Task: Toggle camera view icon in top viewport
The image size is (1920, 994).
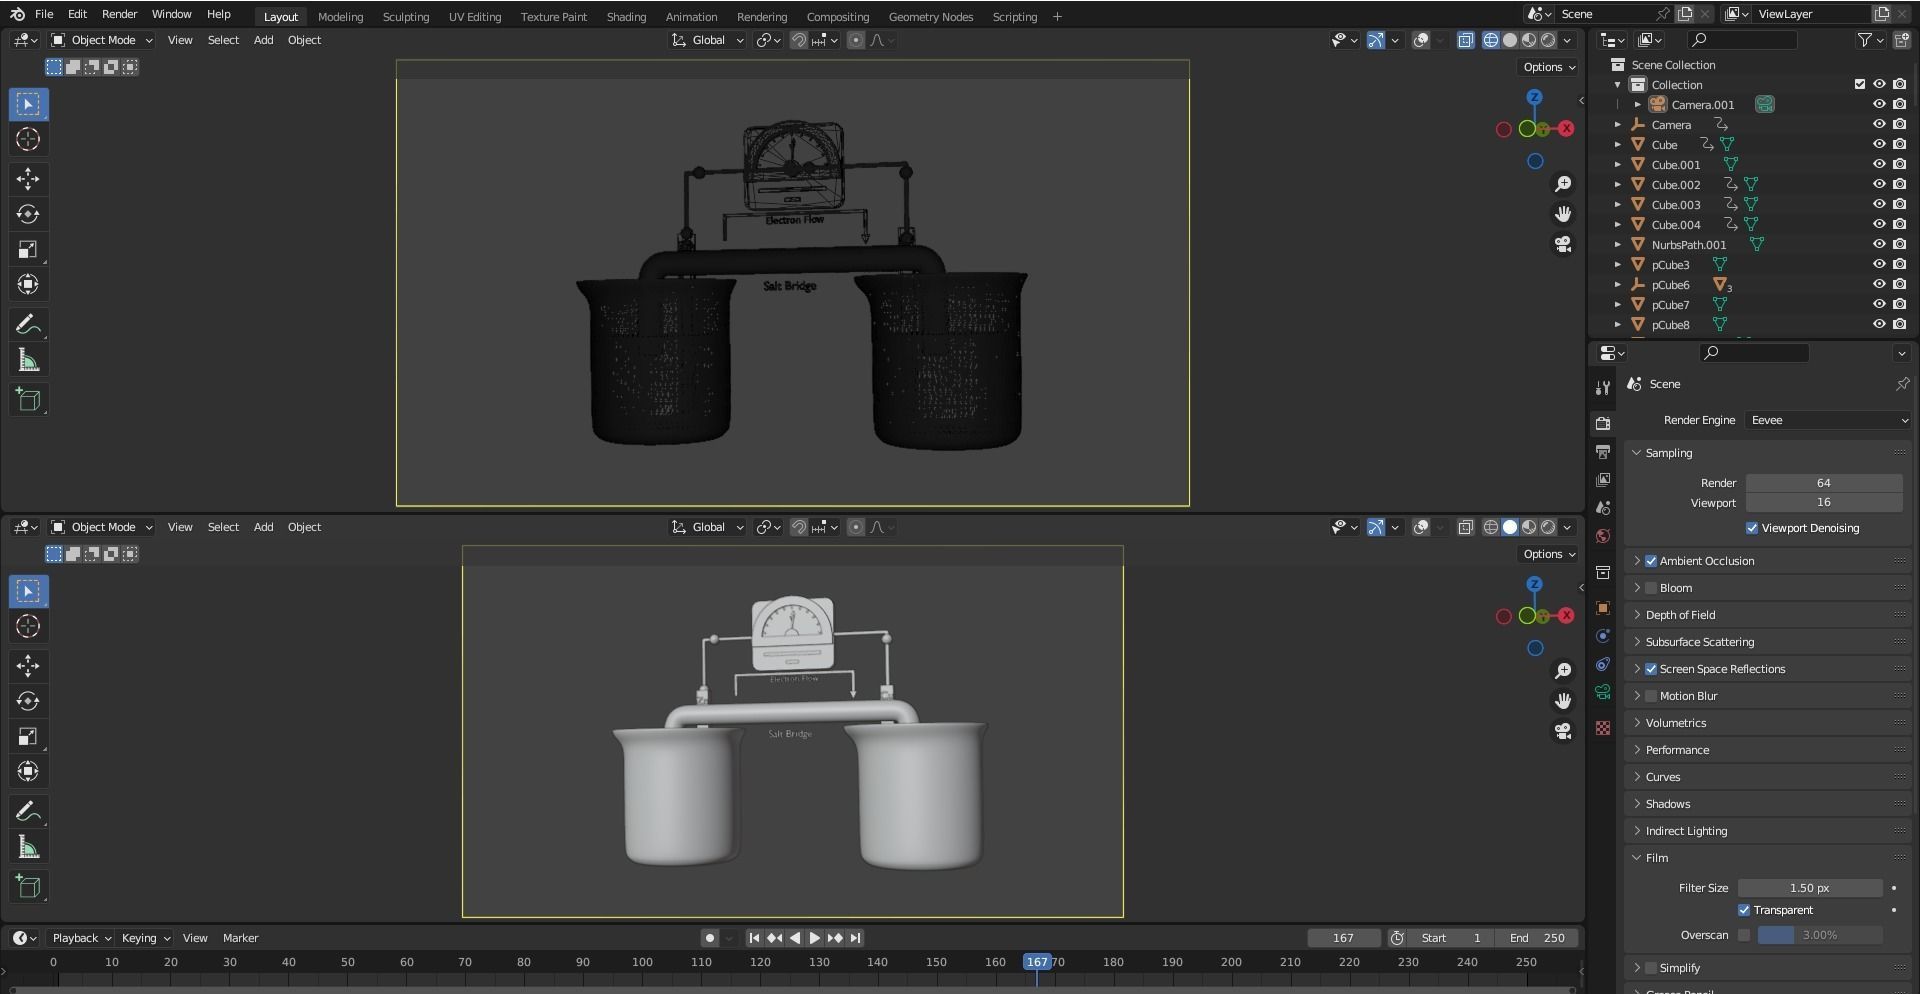Action: (1563, 244)
